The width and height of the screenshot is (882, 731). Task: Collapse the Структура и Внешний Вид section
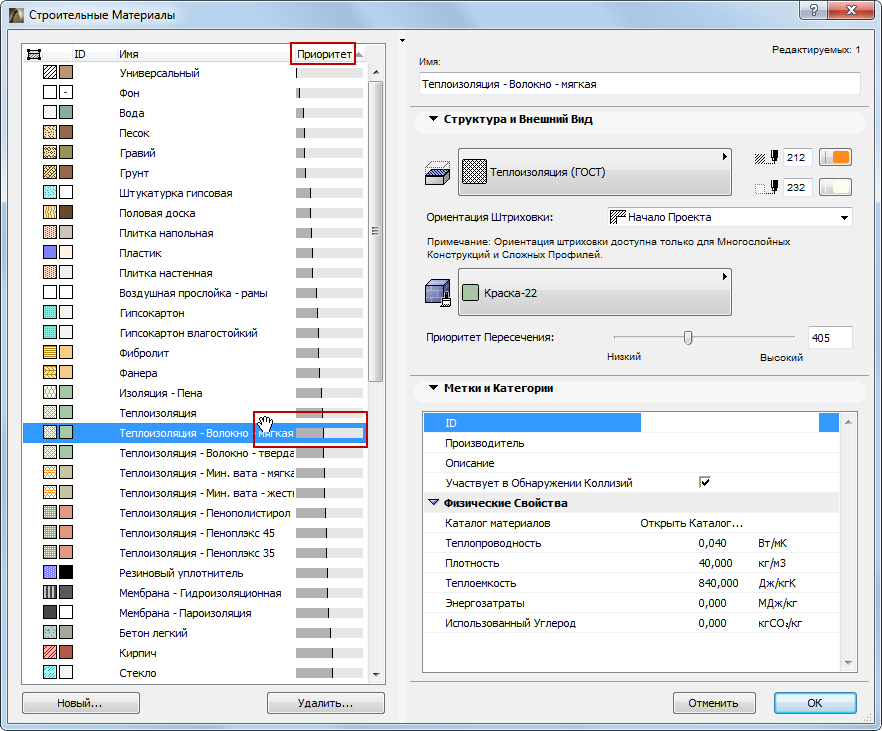(433, 119)
